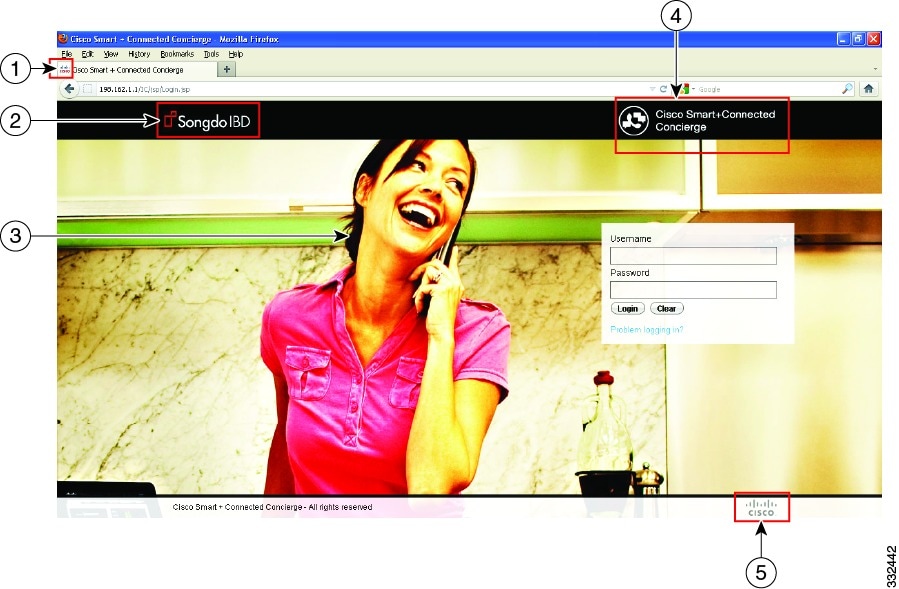Image resolution: width=899 pixels, height=589 pixels.
Task: Click the Cisco favicon on the tab
Action: tap(64, 69)
